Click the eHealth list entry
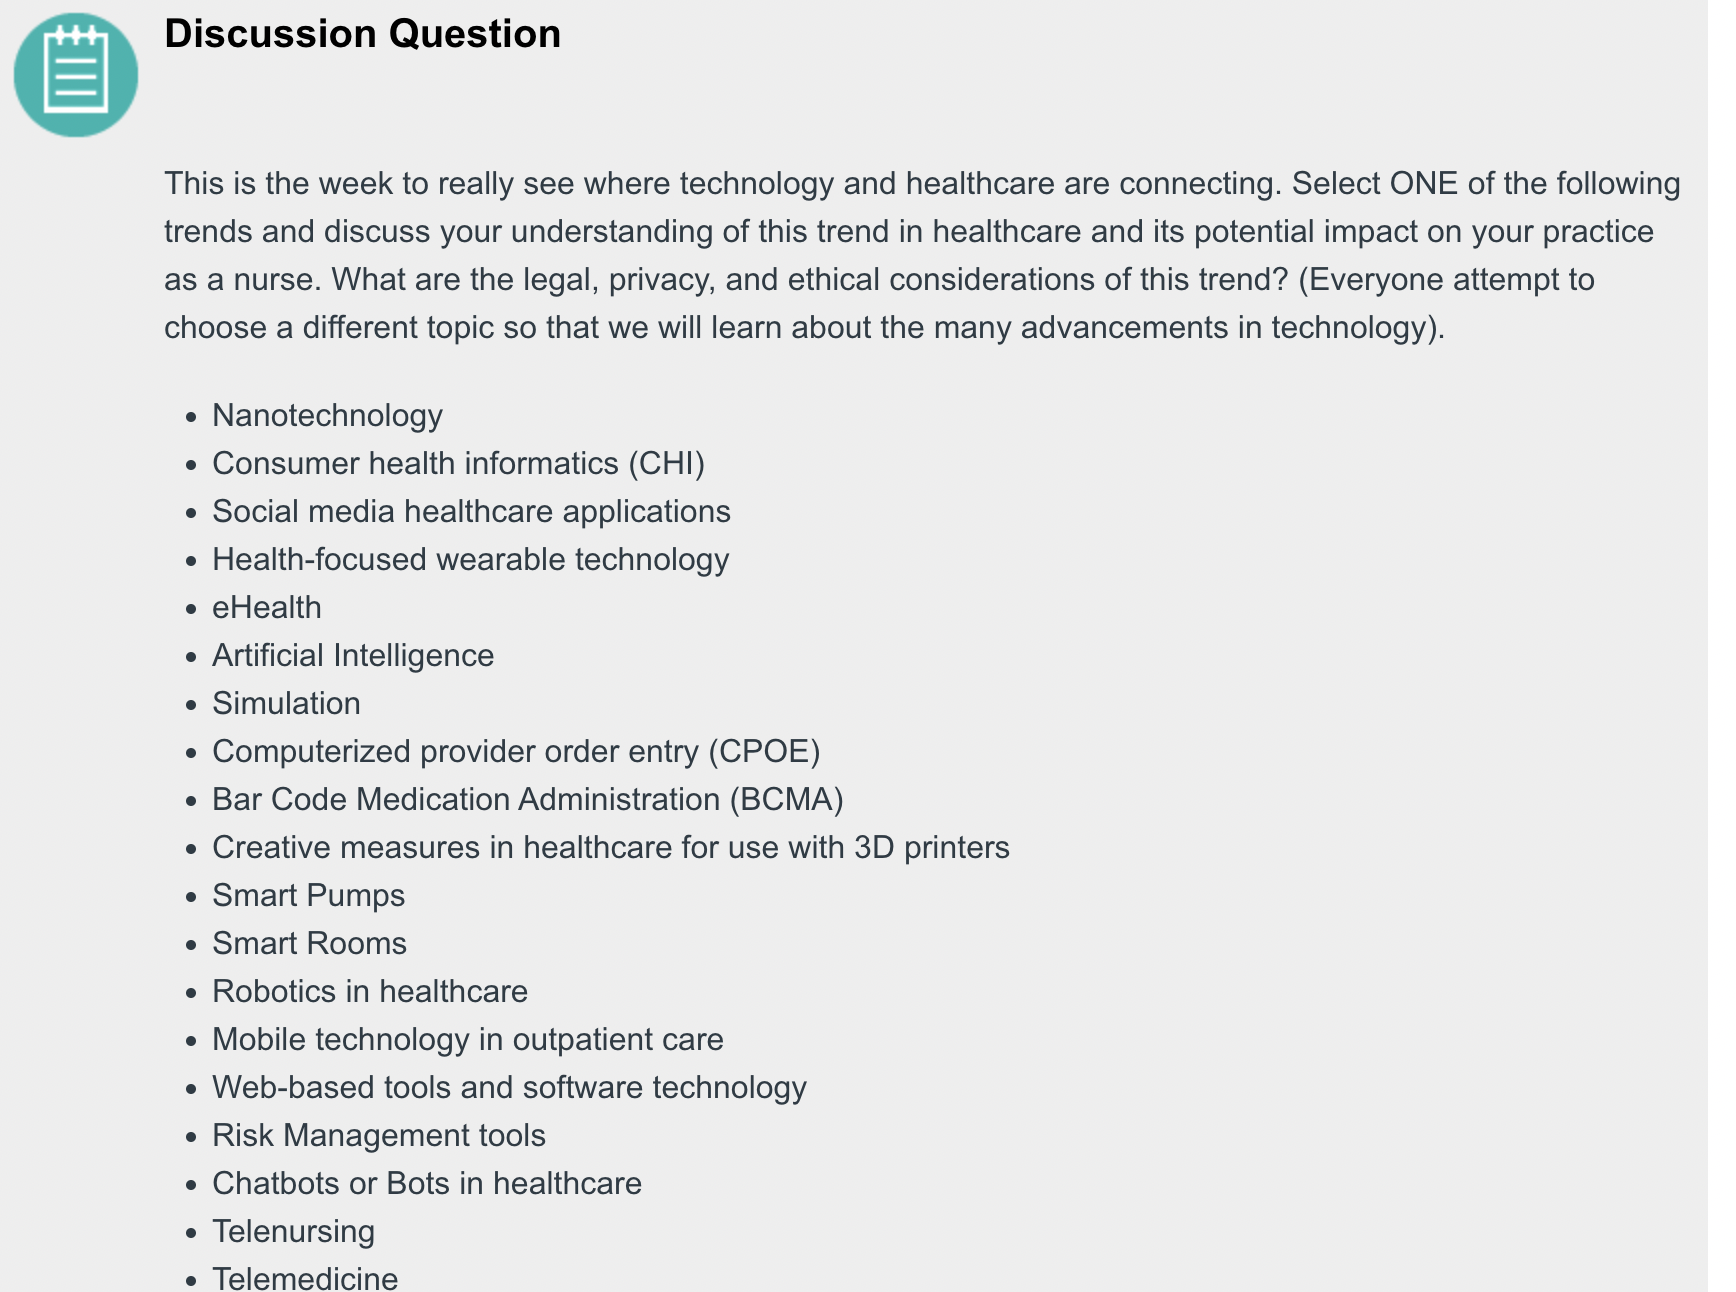1736x1292 pixels. click(267, 608)
